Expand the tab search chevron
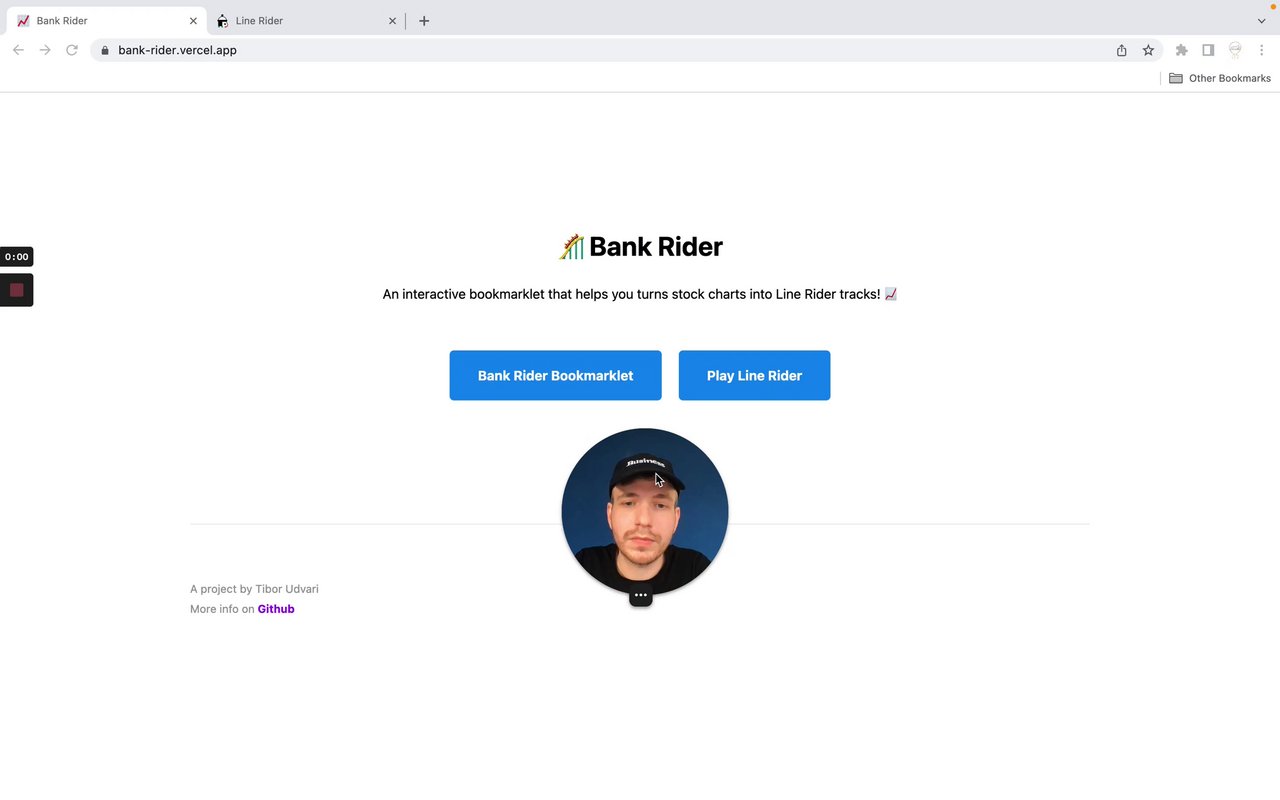Image resolution: width=1280 pixels, height=800 pixels. pos(1262,21)
